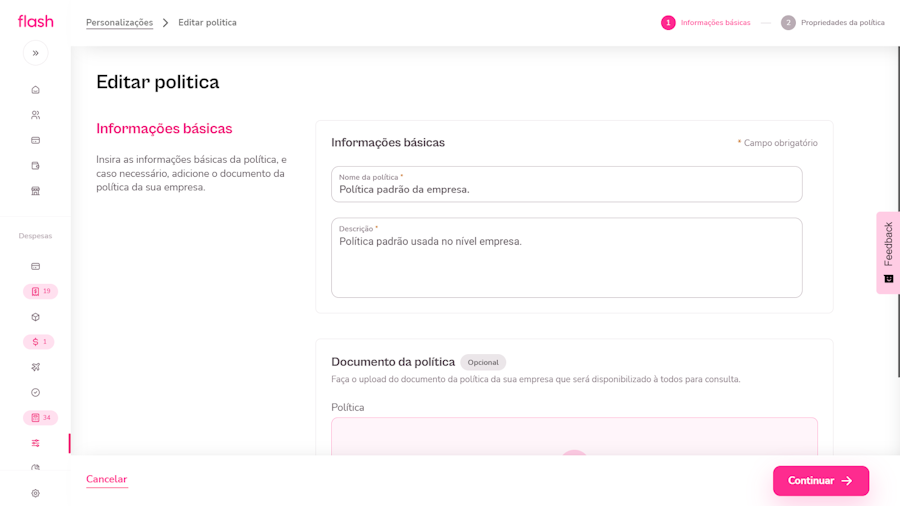Go to Personalizações breadcrumb link
Screen dimensions: 900x506
pos(119,22)
